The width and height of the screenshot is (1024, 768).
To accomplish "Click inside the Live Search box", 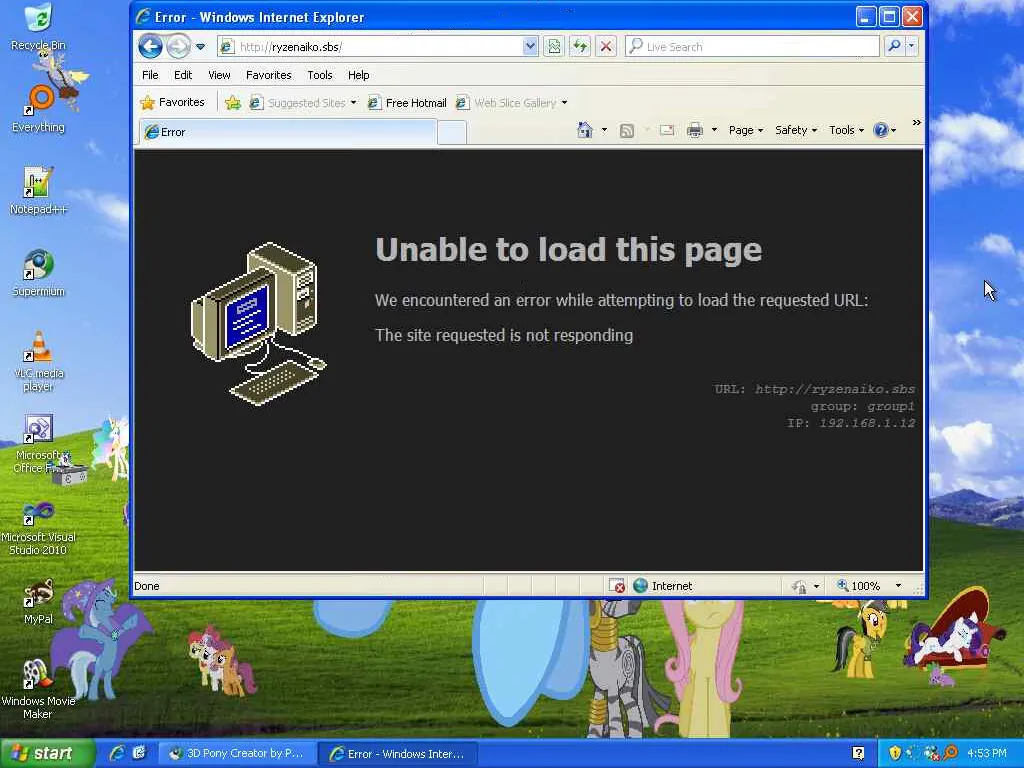I will point(752,46).
